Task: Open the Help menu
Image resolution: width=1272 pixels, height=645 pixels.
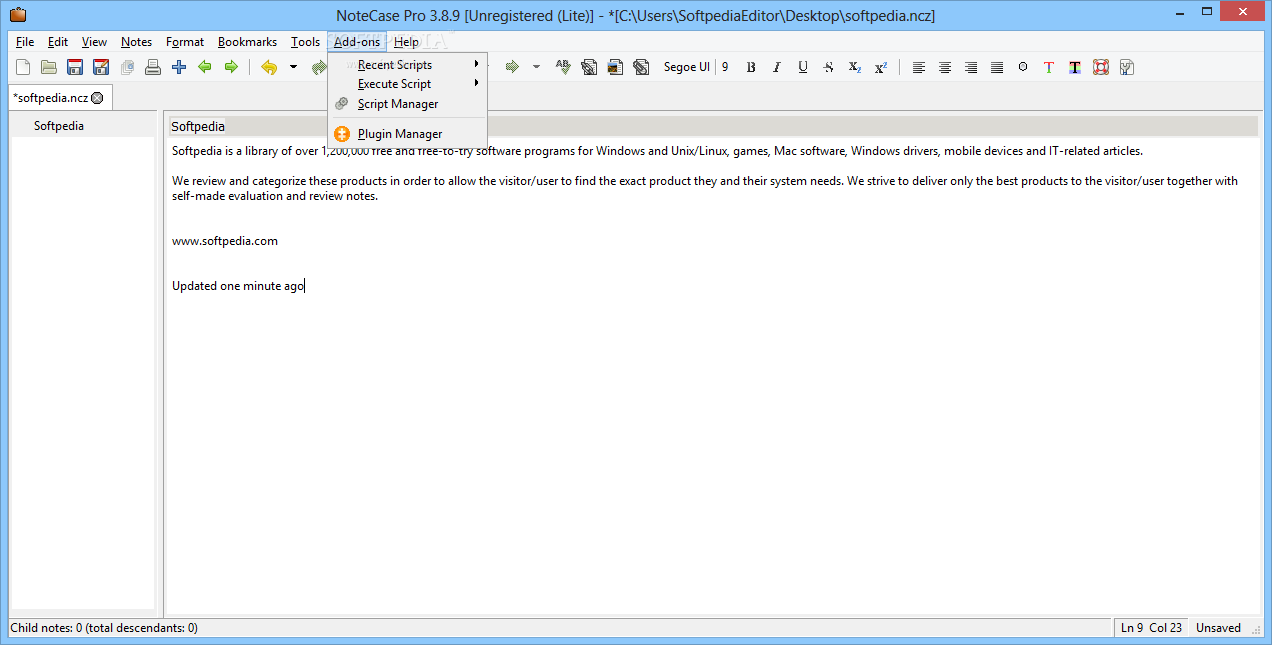Action: [406, 42]
